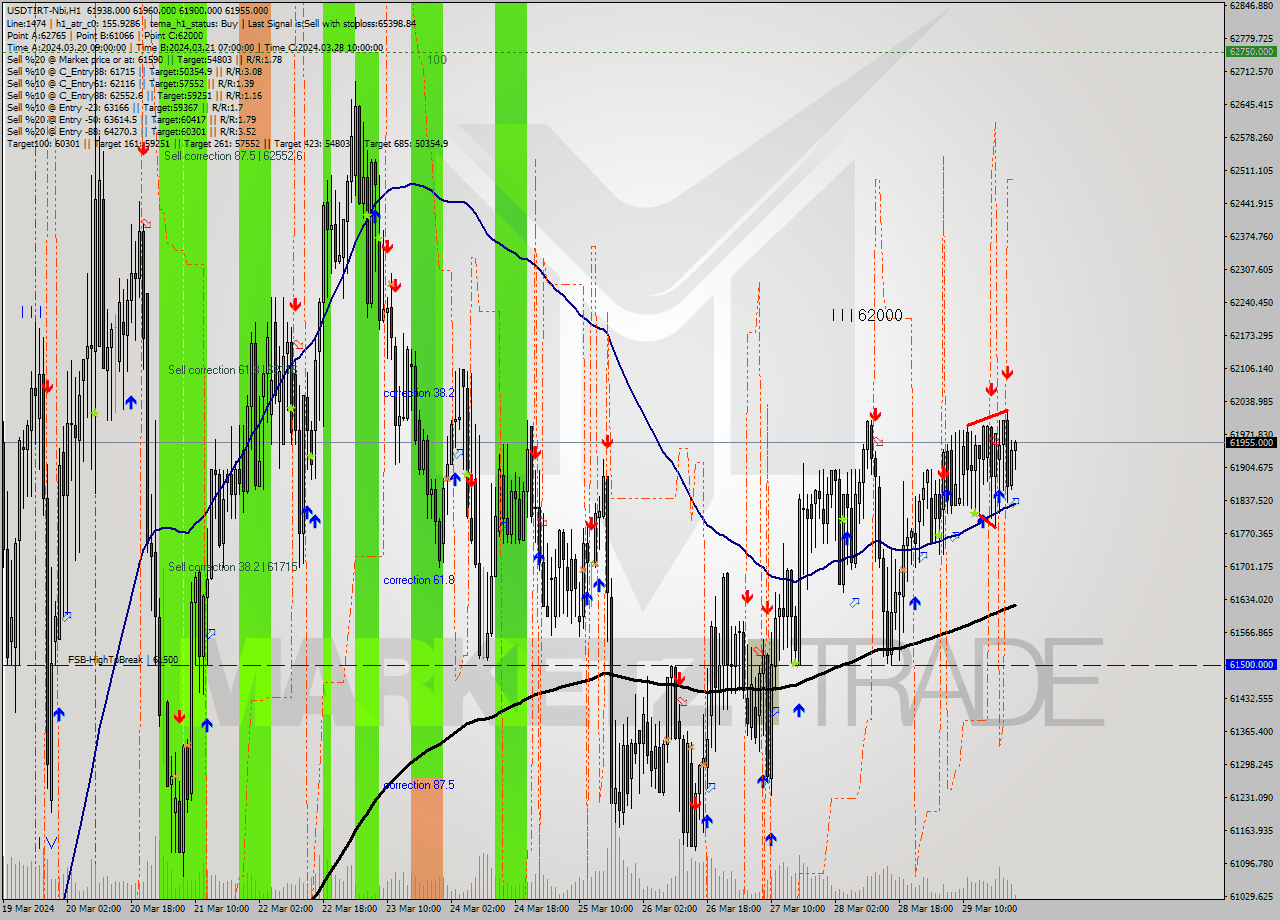Click the 62441.905 price axis label
Viewport: 1280px width, 920px height.
pos(1251,203)
